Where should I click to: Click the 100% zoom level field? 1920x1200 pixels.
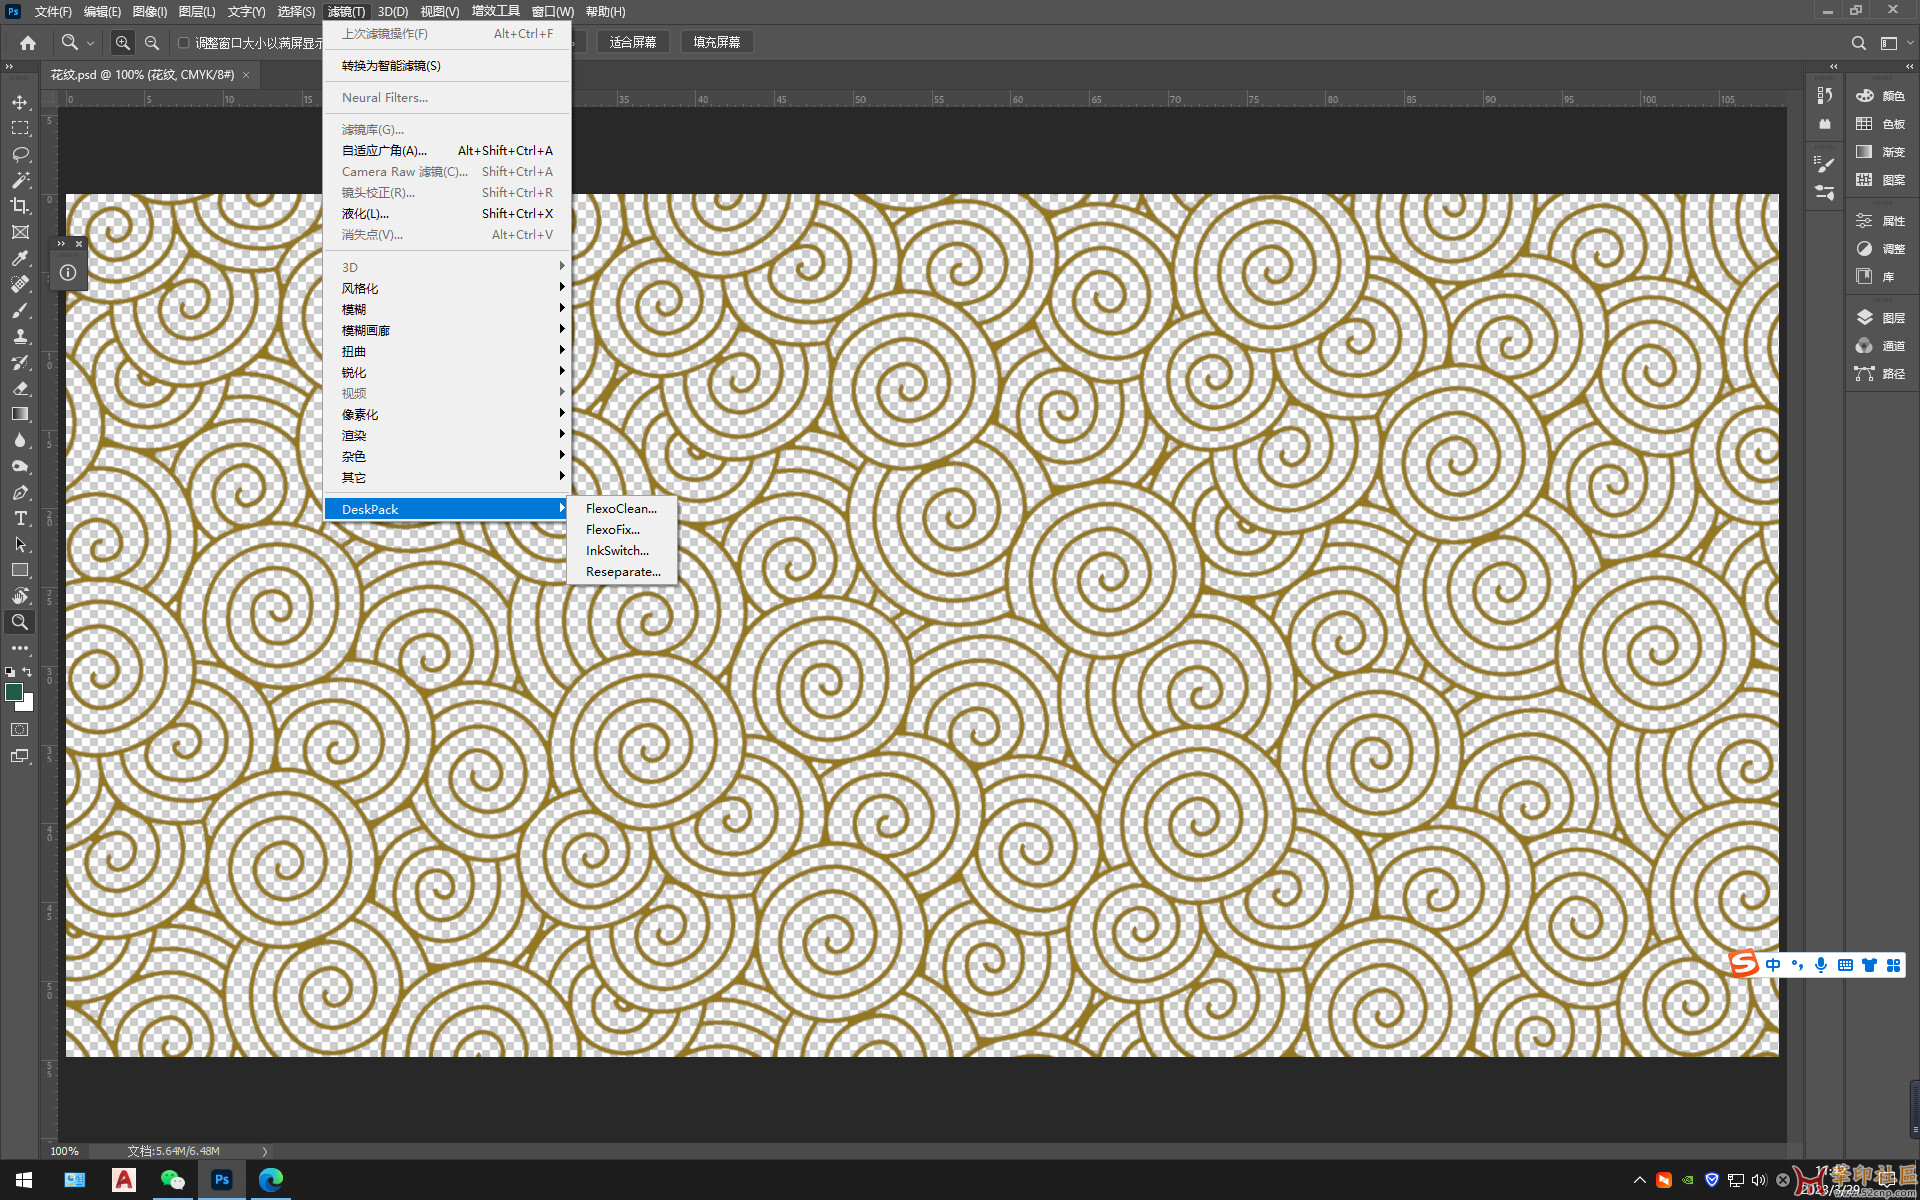click(x=65, y=1151)
